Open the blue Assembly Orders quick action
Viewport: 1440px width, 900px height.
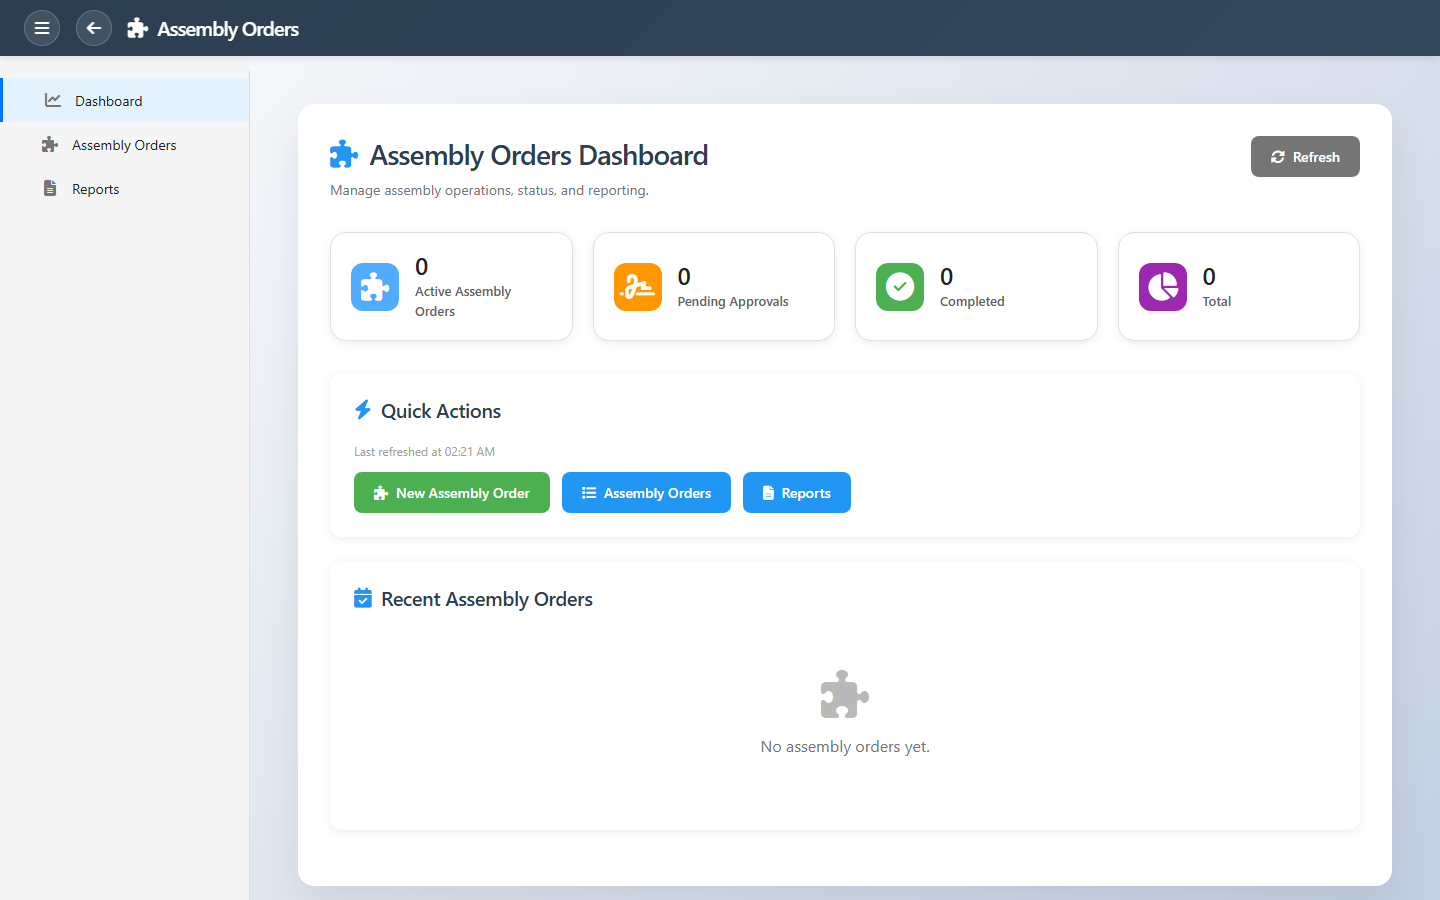[646, 493]
